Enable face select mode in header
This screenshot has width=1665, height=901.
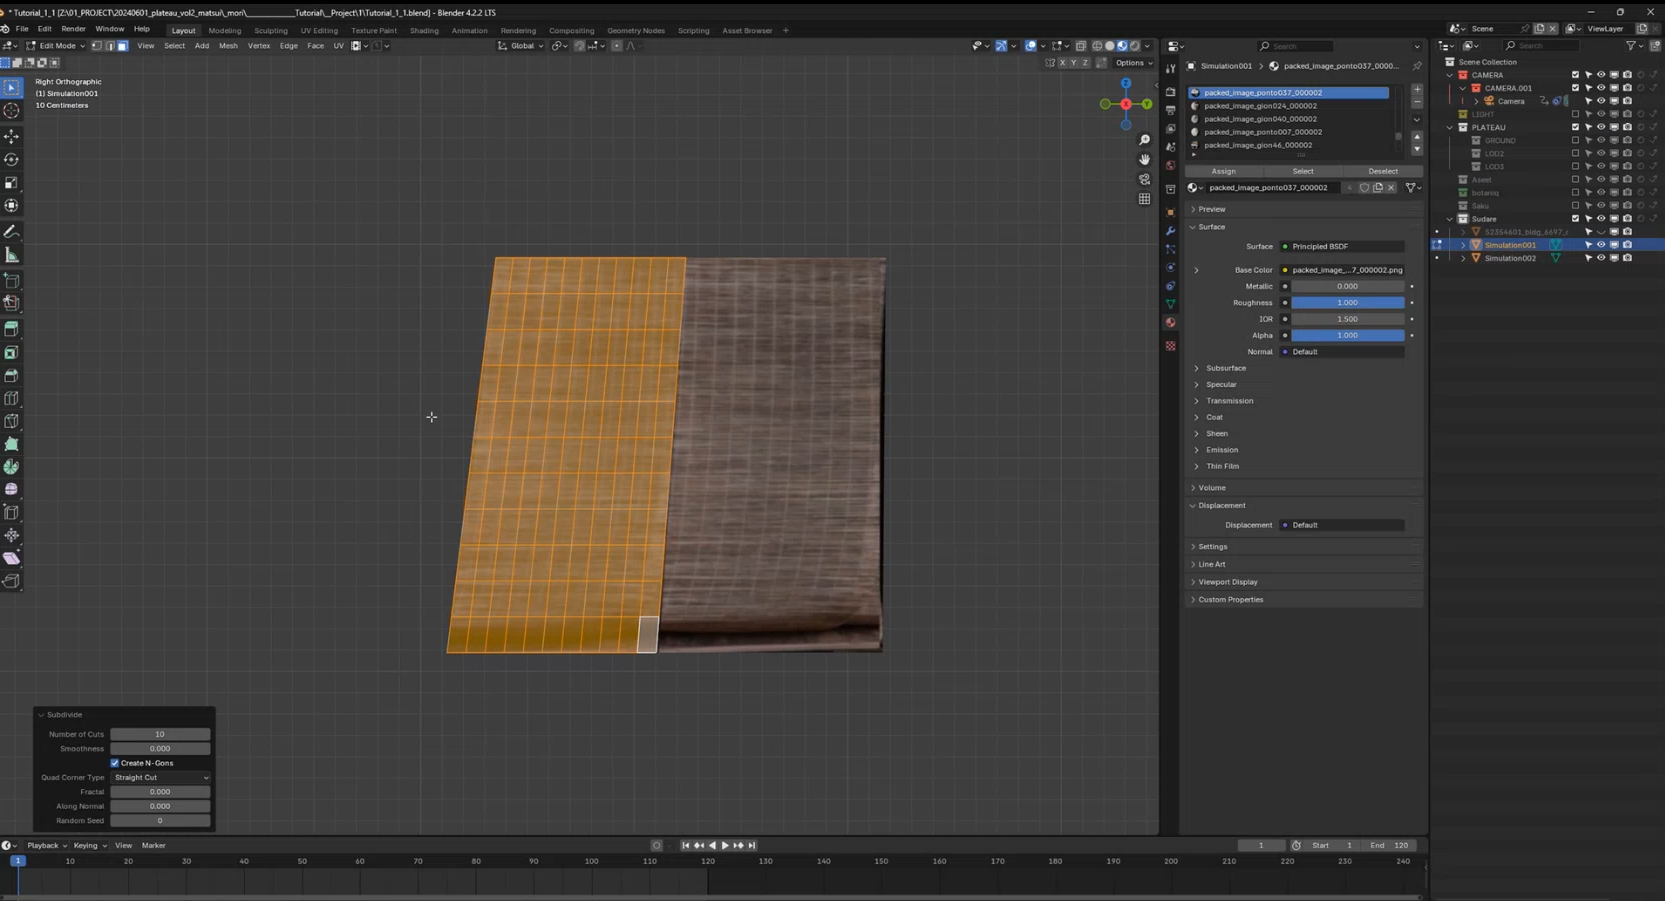pos(122,46)
